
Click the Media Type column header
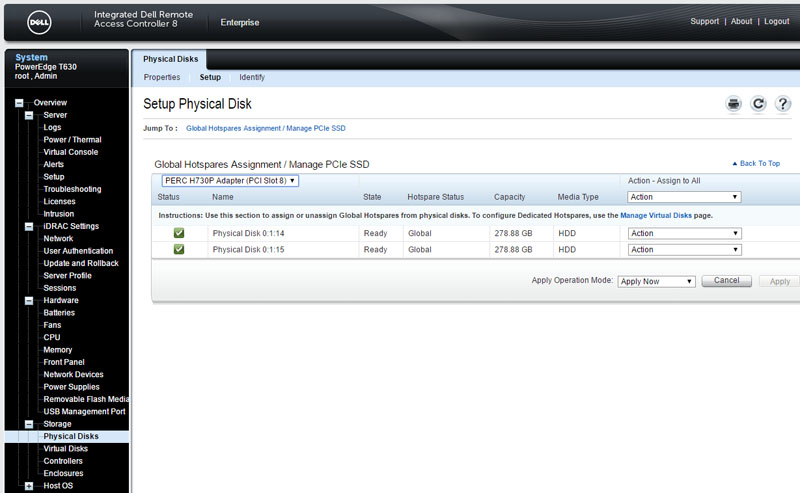[578, 197]
